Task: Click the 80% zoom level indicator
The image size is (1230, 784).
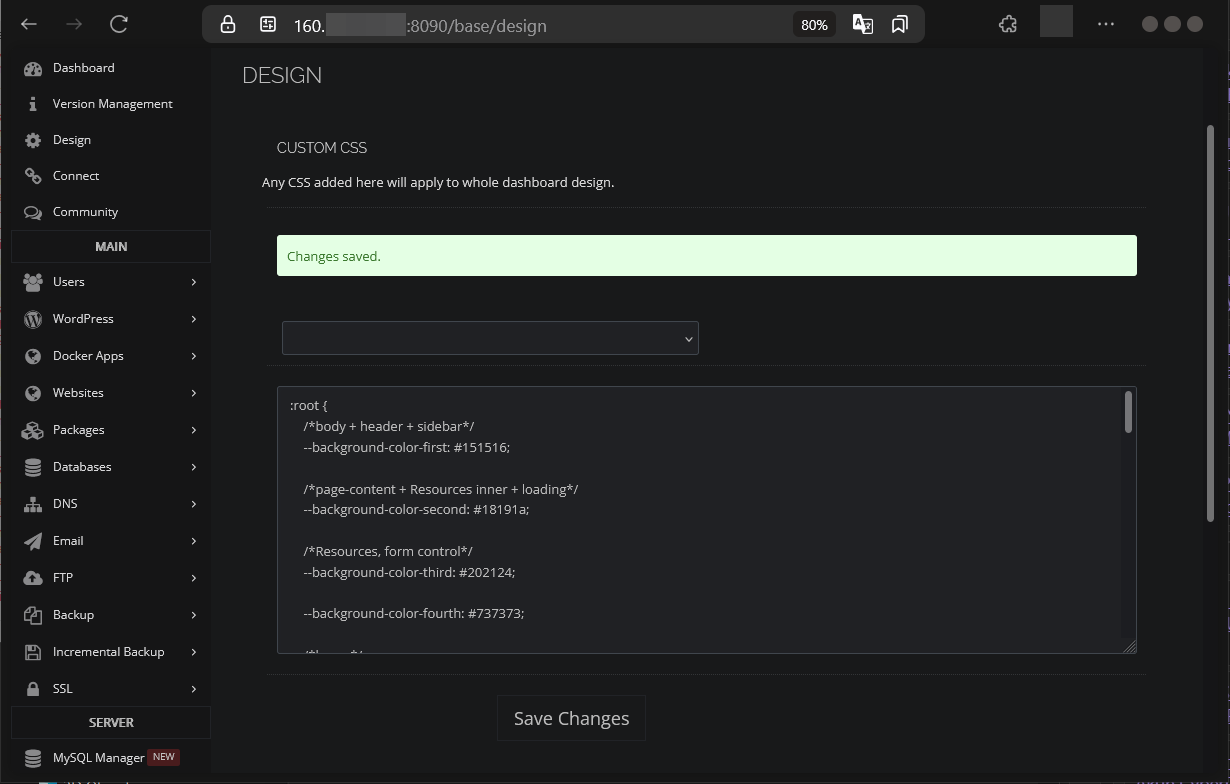Action: (x=814, y=25)
